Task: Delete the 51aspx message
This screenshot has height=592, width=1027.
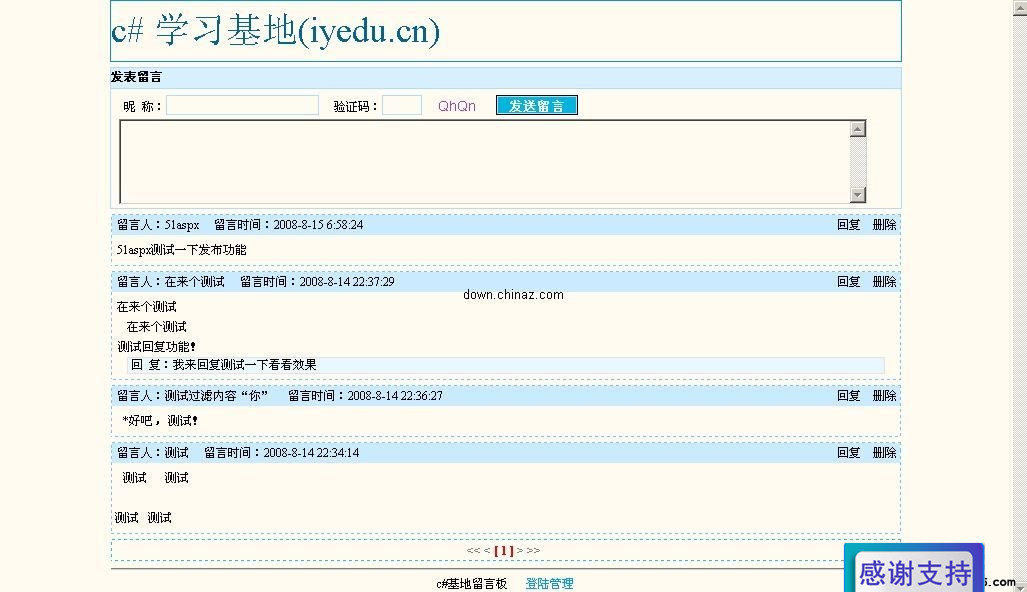Action: coord(884,225)
